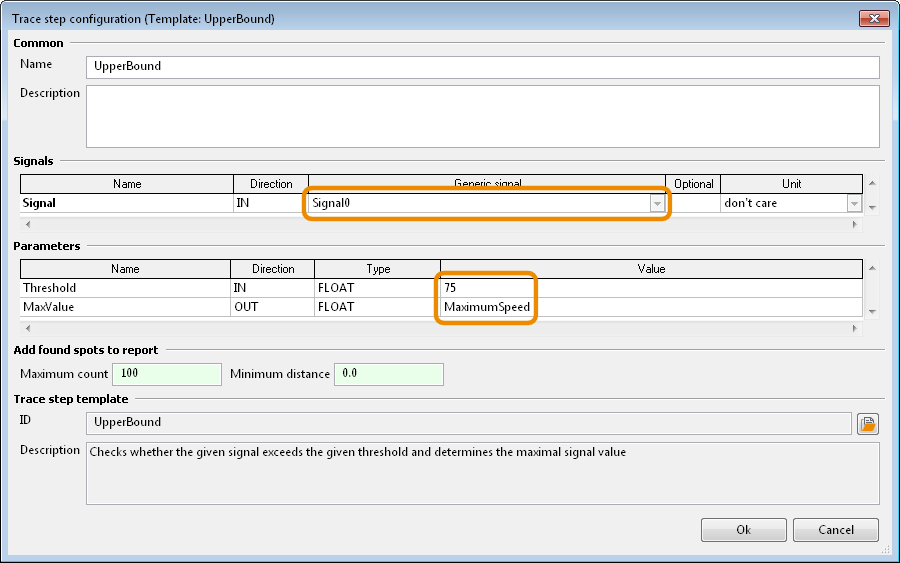
Task: Click the Optional column header
Action: (693, 184)
